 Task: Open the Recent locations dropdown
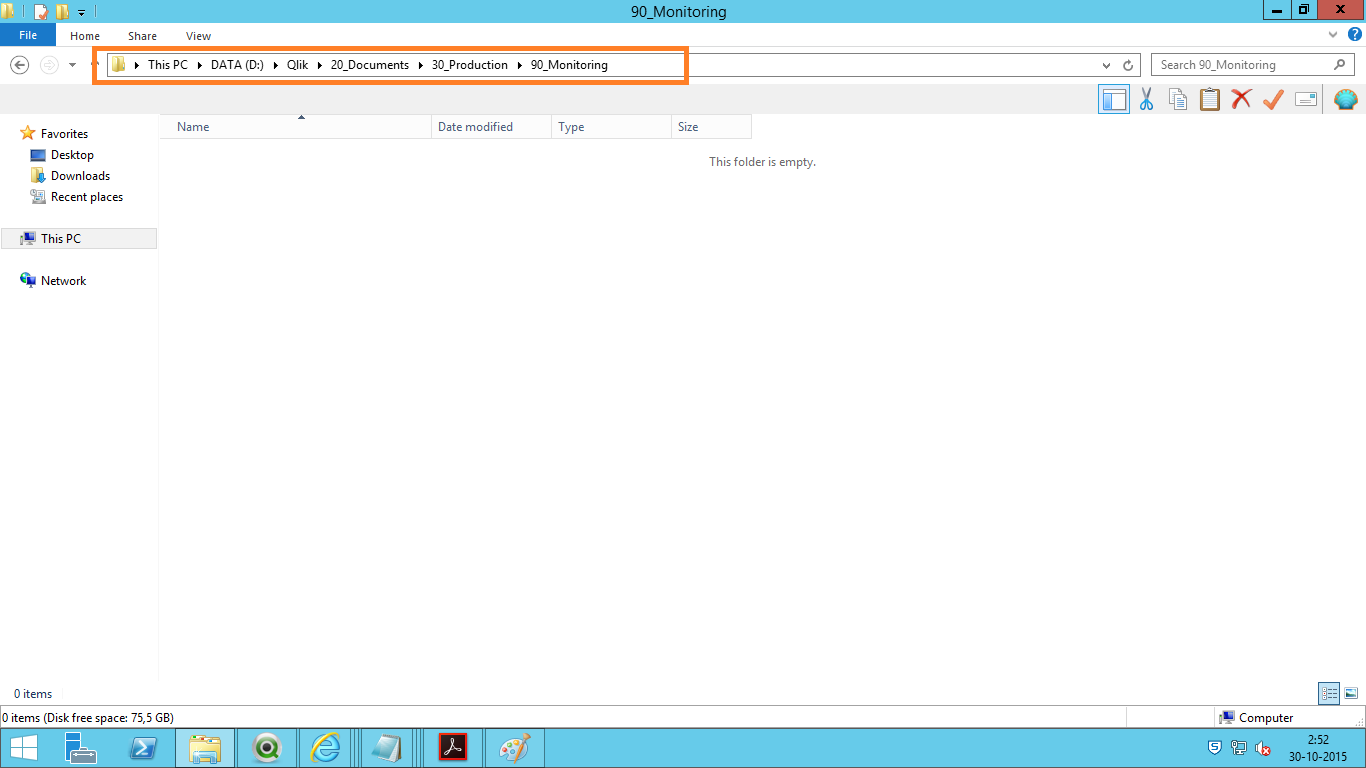tap(72, 65)
